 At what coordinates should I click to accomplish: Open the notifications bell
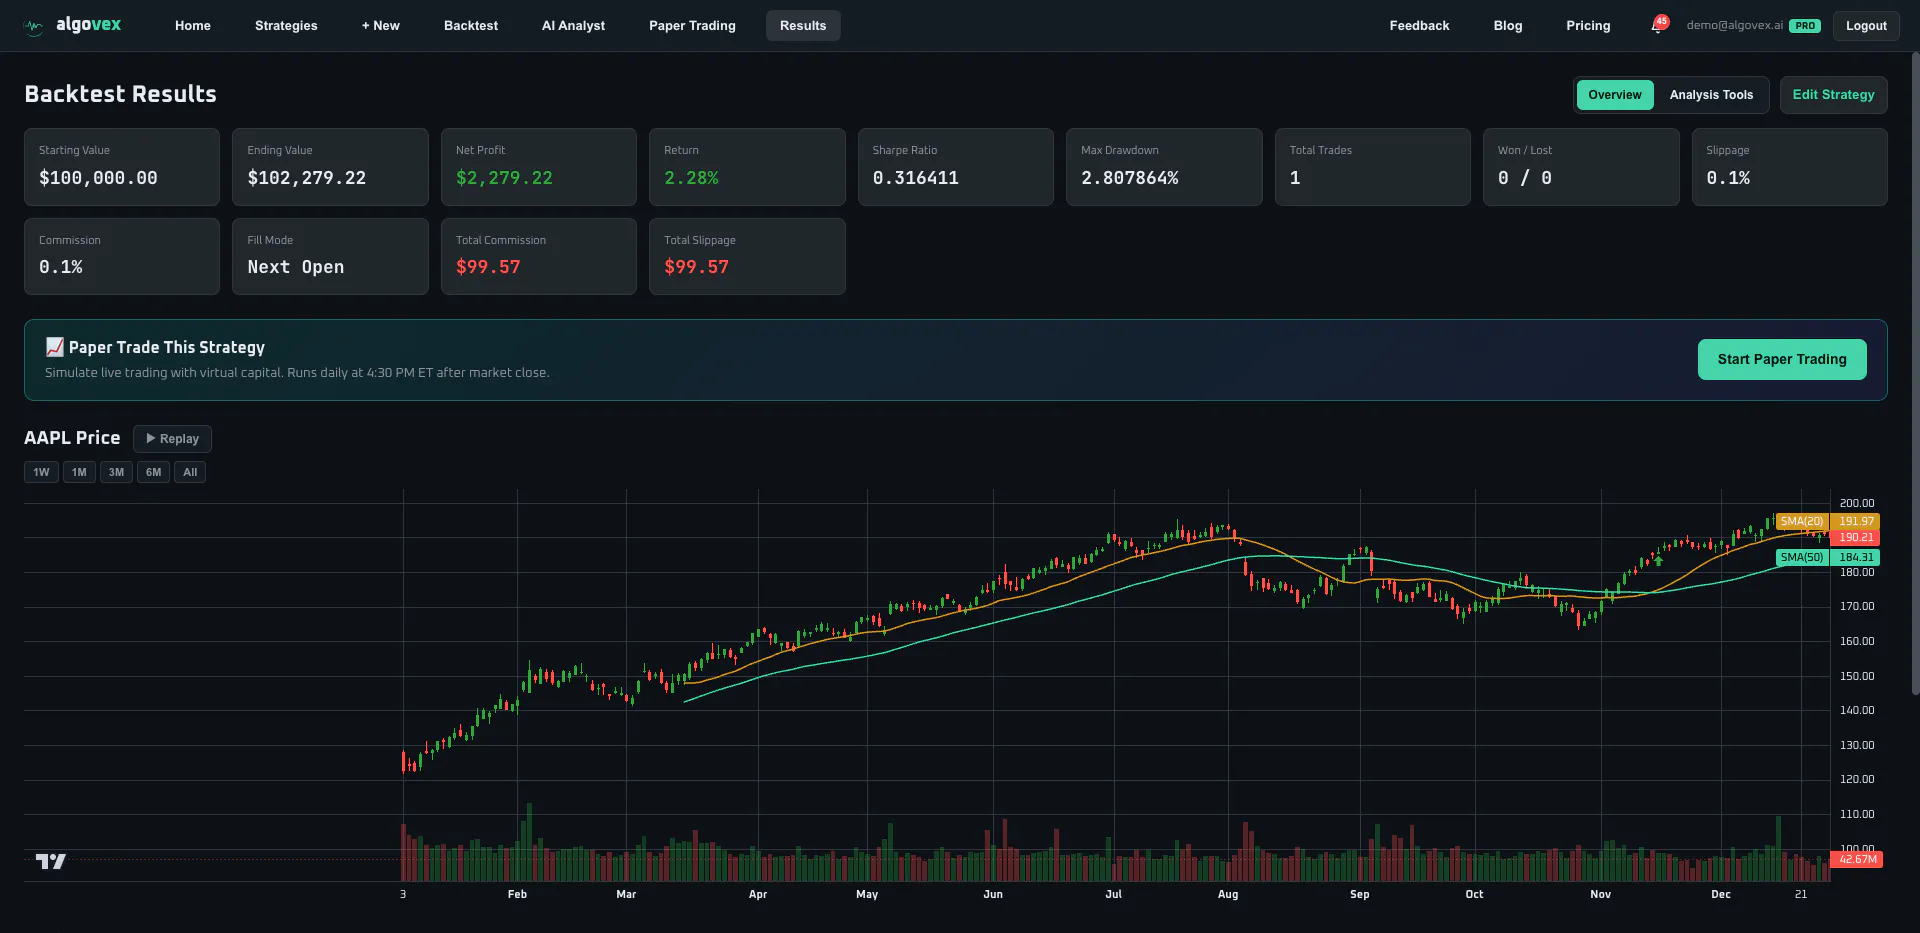(x=1657, y=26)
